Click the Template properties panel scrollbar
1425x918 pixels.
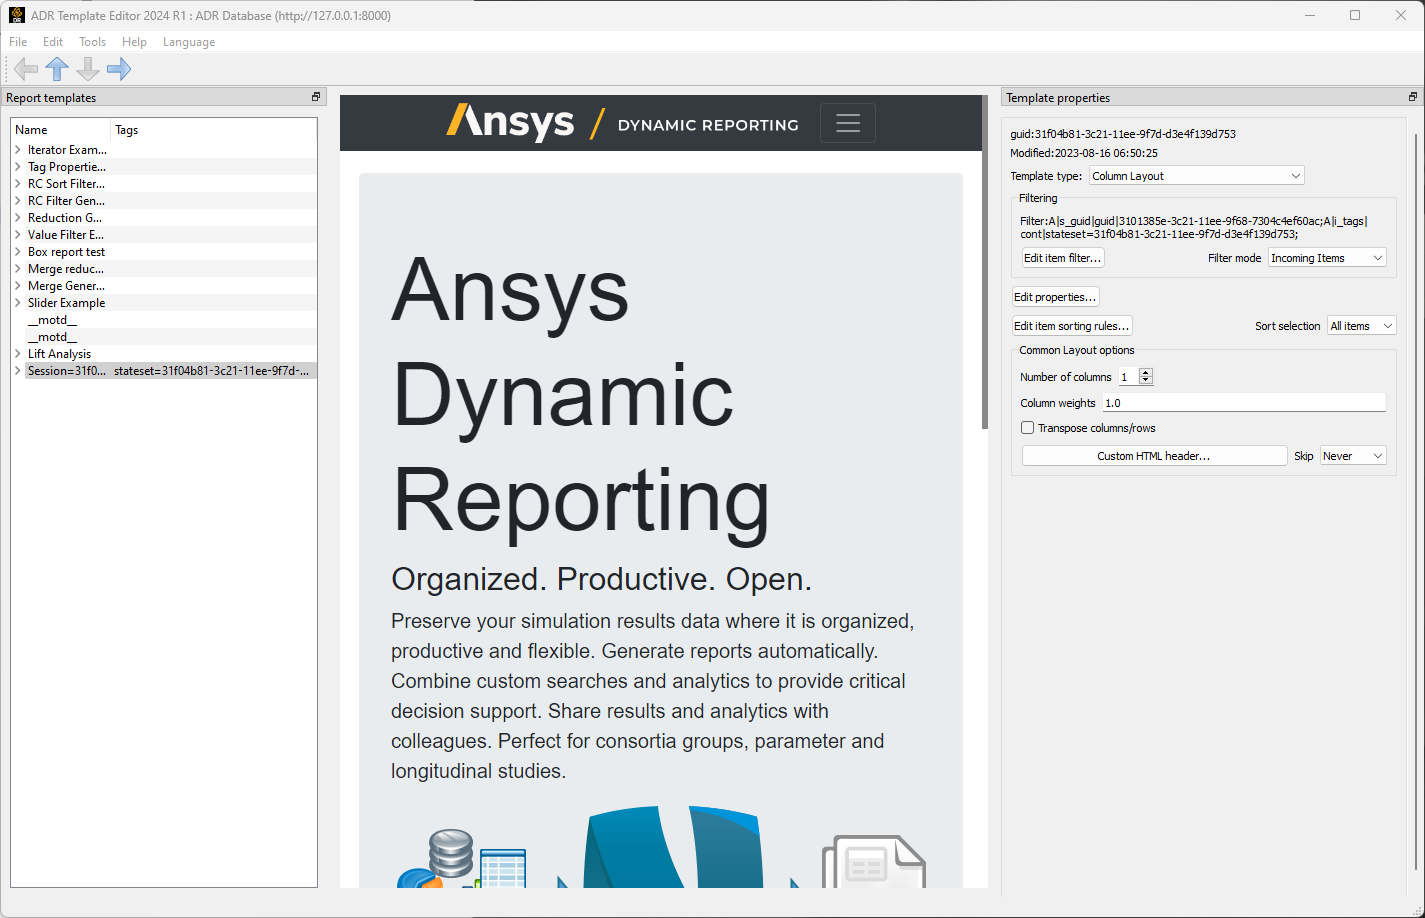1417,500
